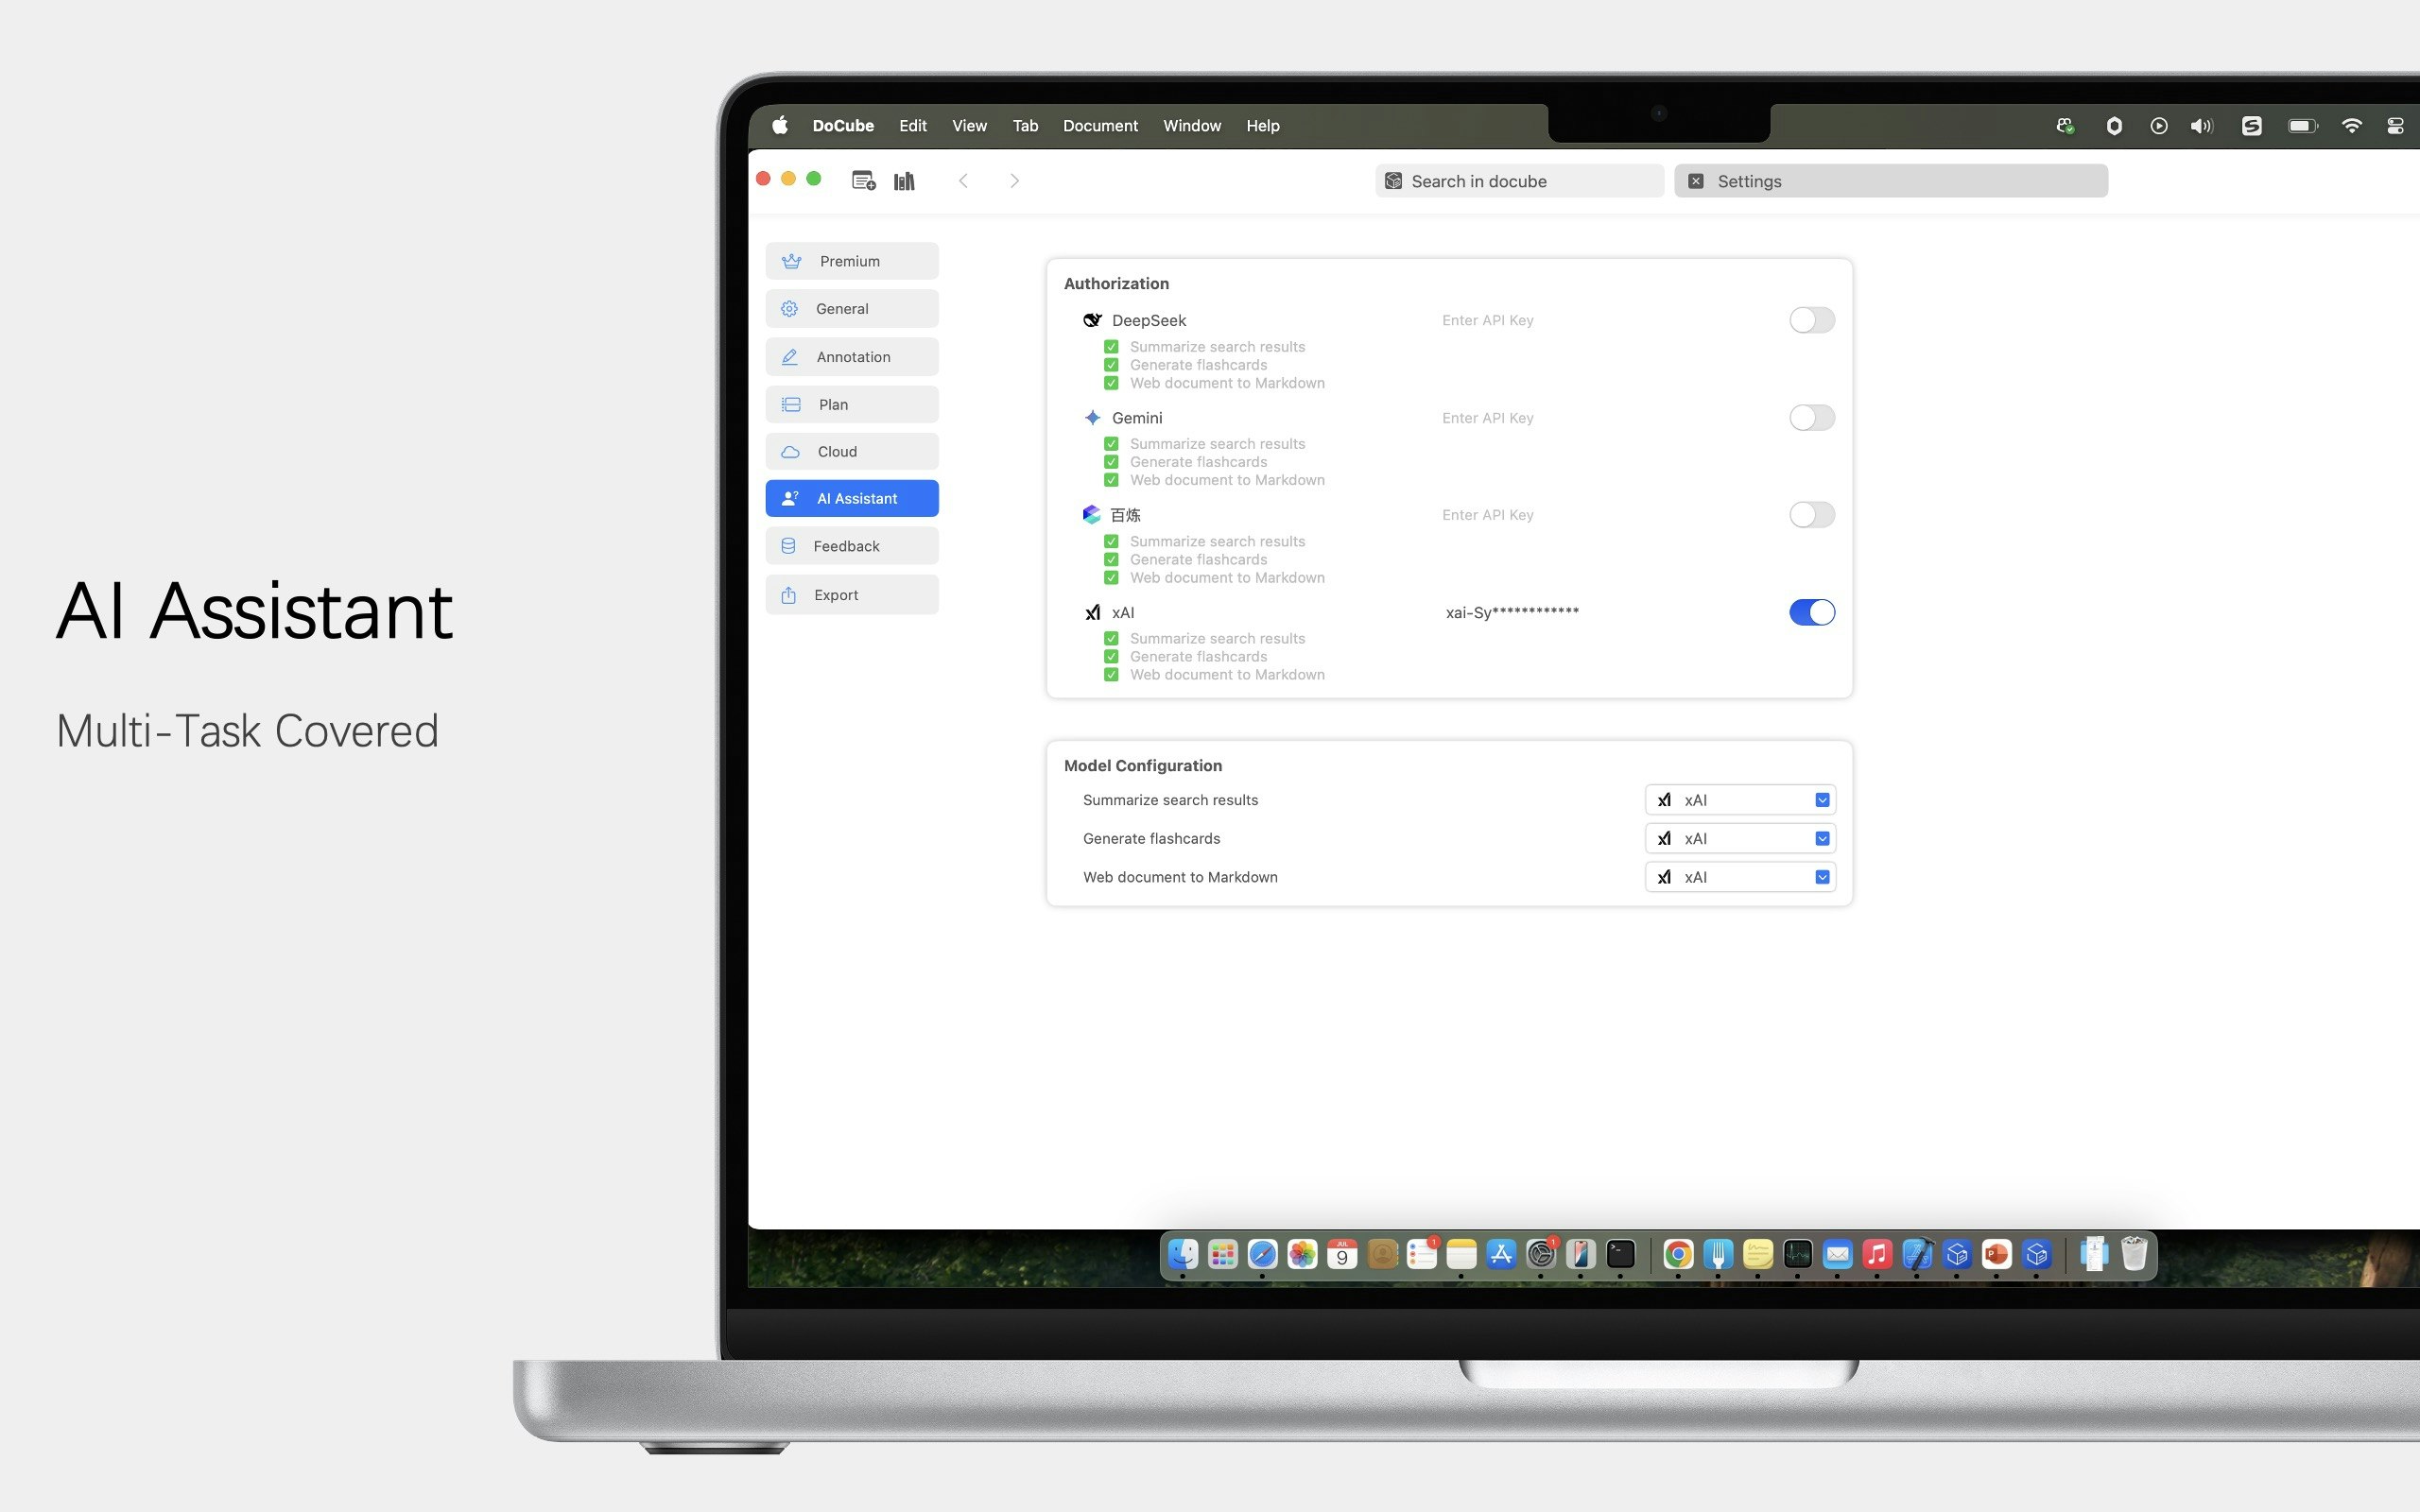
Task: Open the Annotation settings section
Action: click(852, 357)
